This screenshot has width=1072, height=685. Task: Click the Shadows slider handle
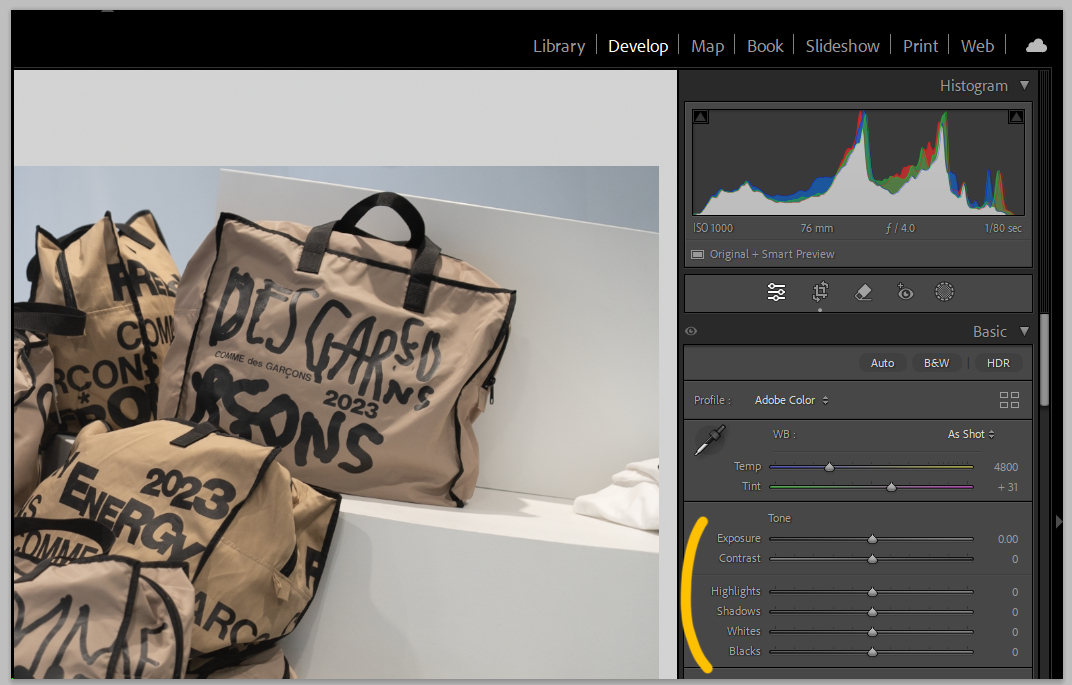click(872, 612)
